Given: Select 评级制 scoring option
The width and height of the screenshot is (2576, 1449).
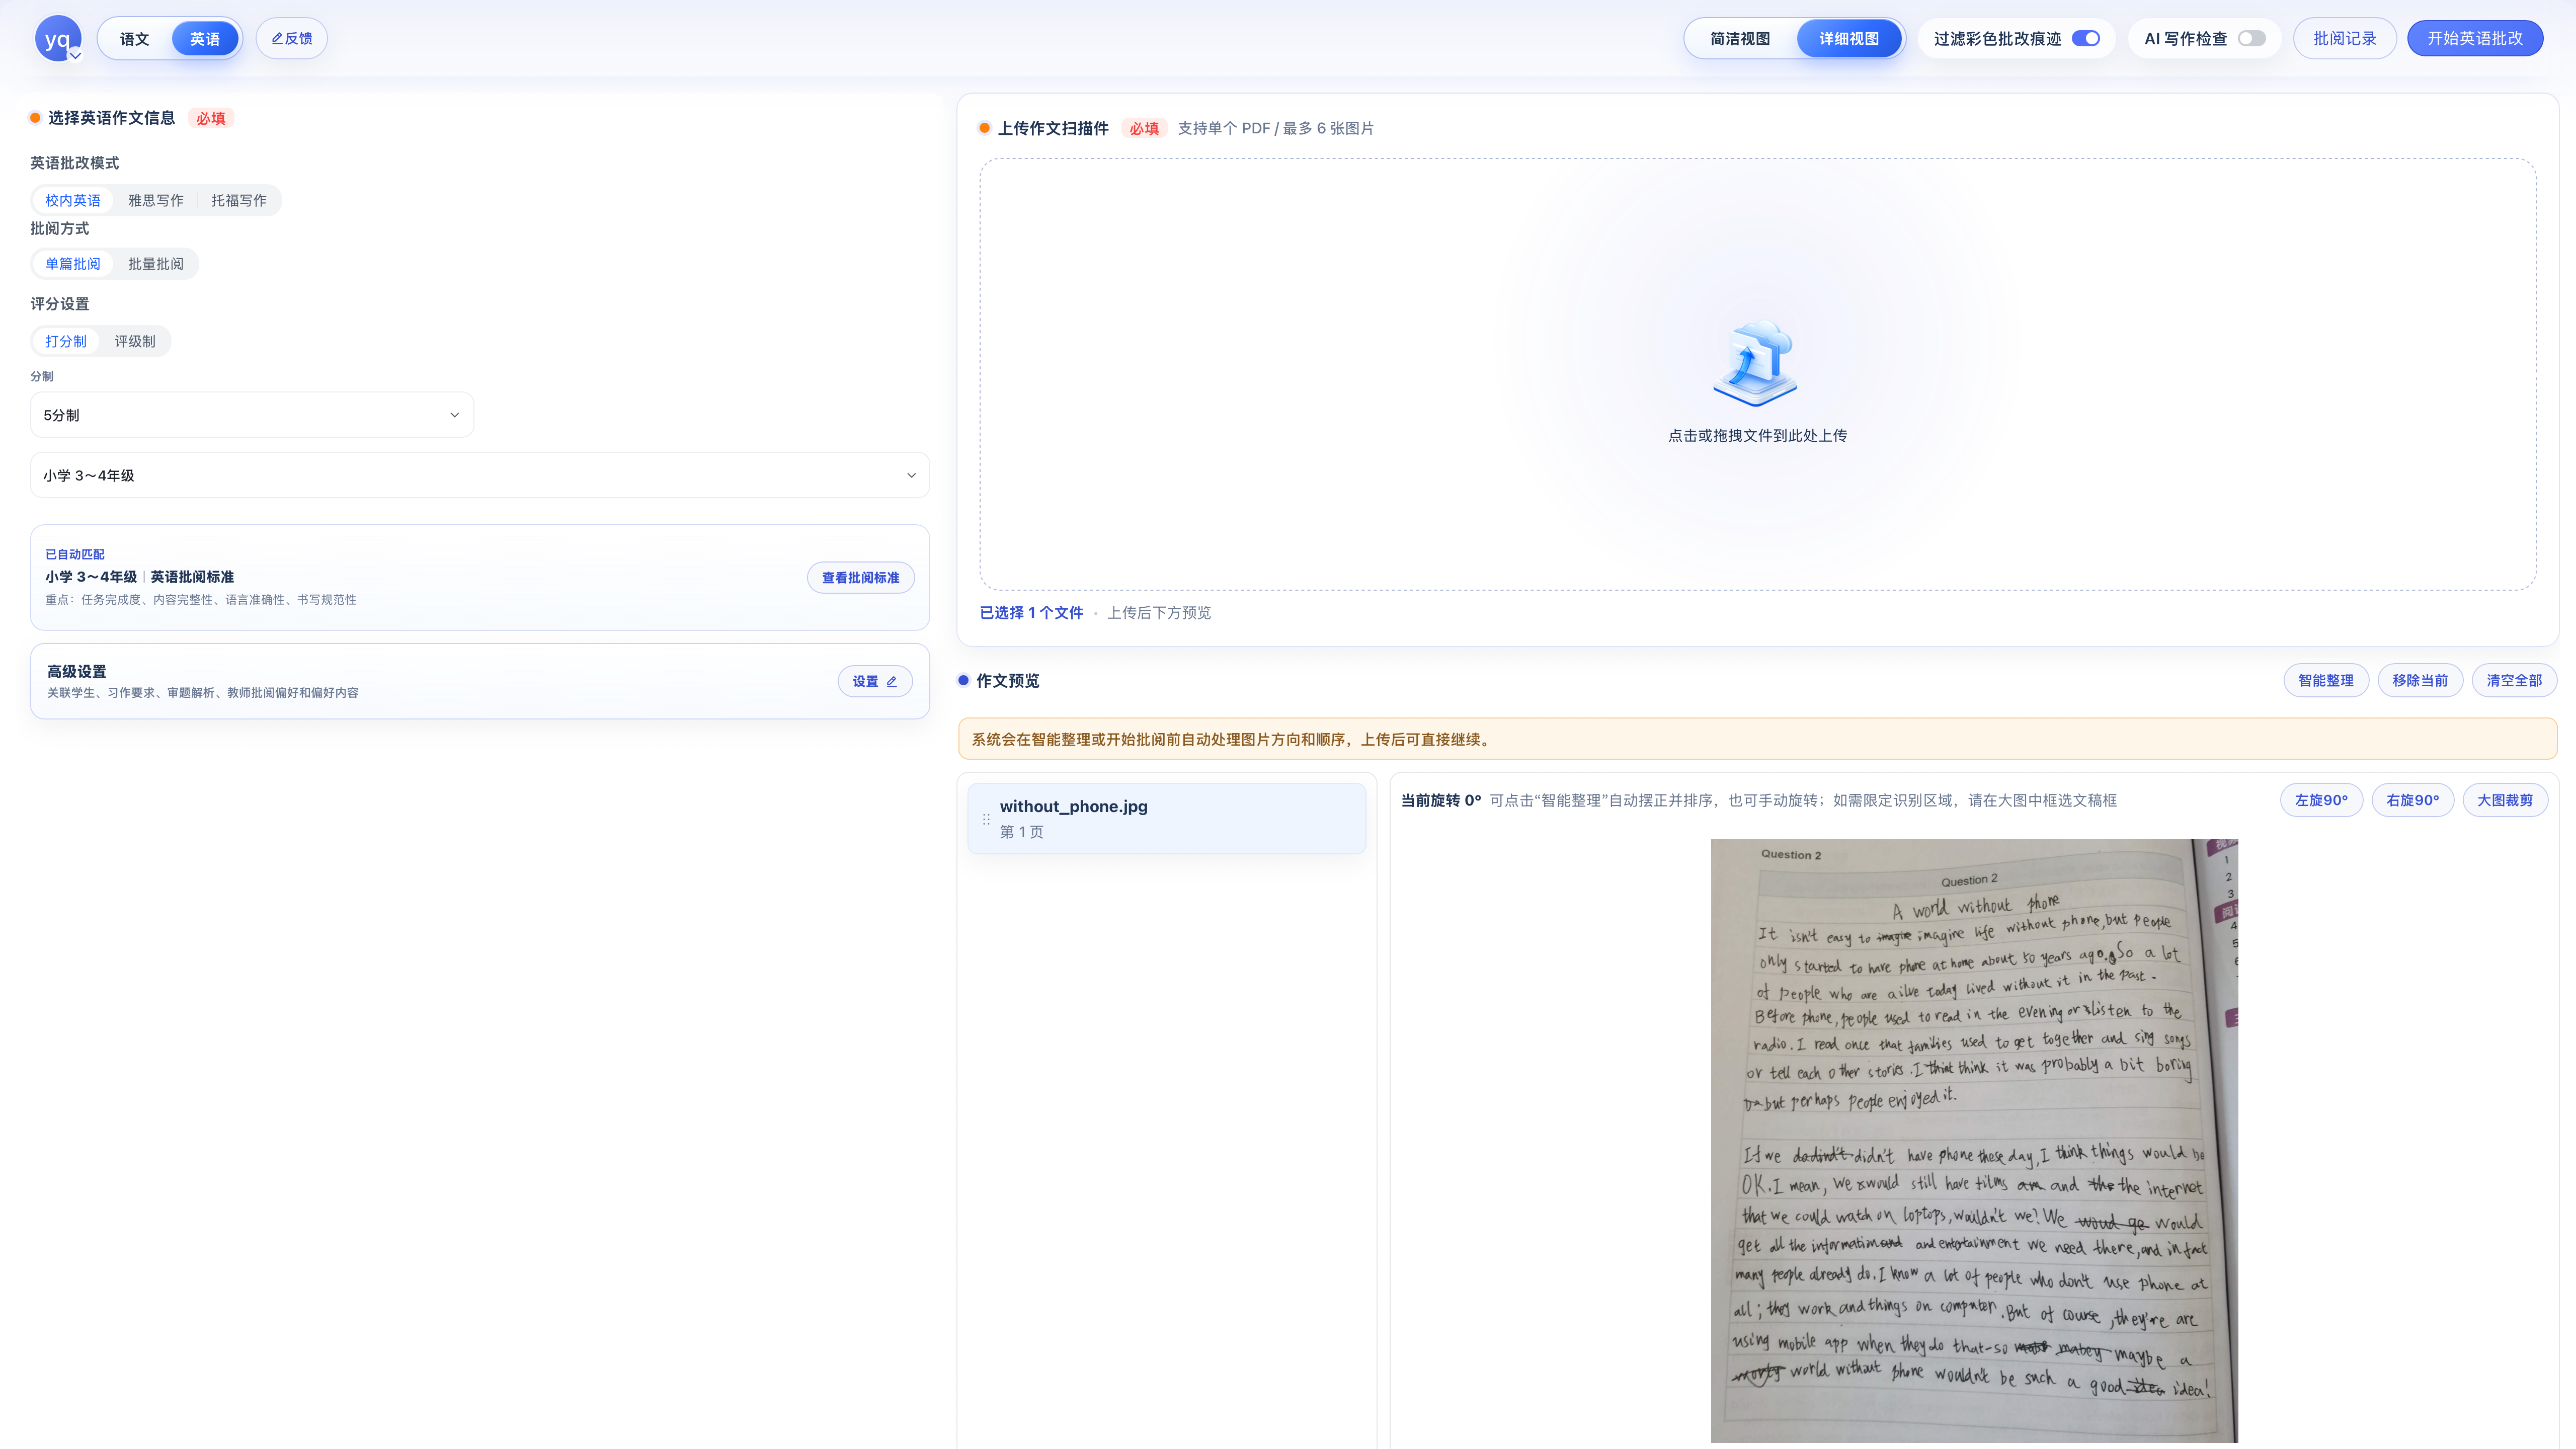Looking at the screenshot, I should (135, 342).
